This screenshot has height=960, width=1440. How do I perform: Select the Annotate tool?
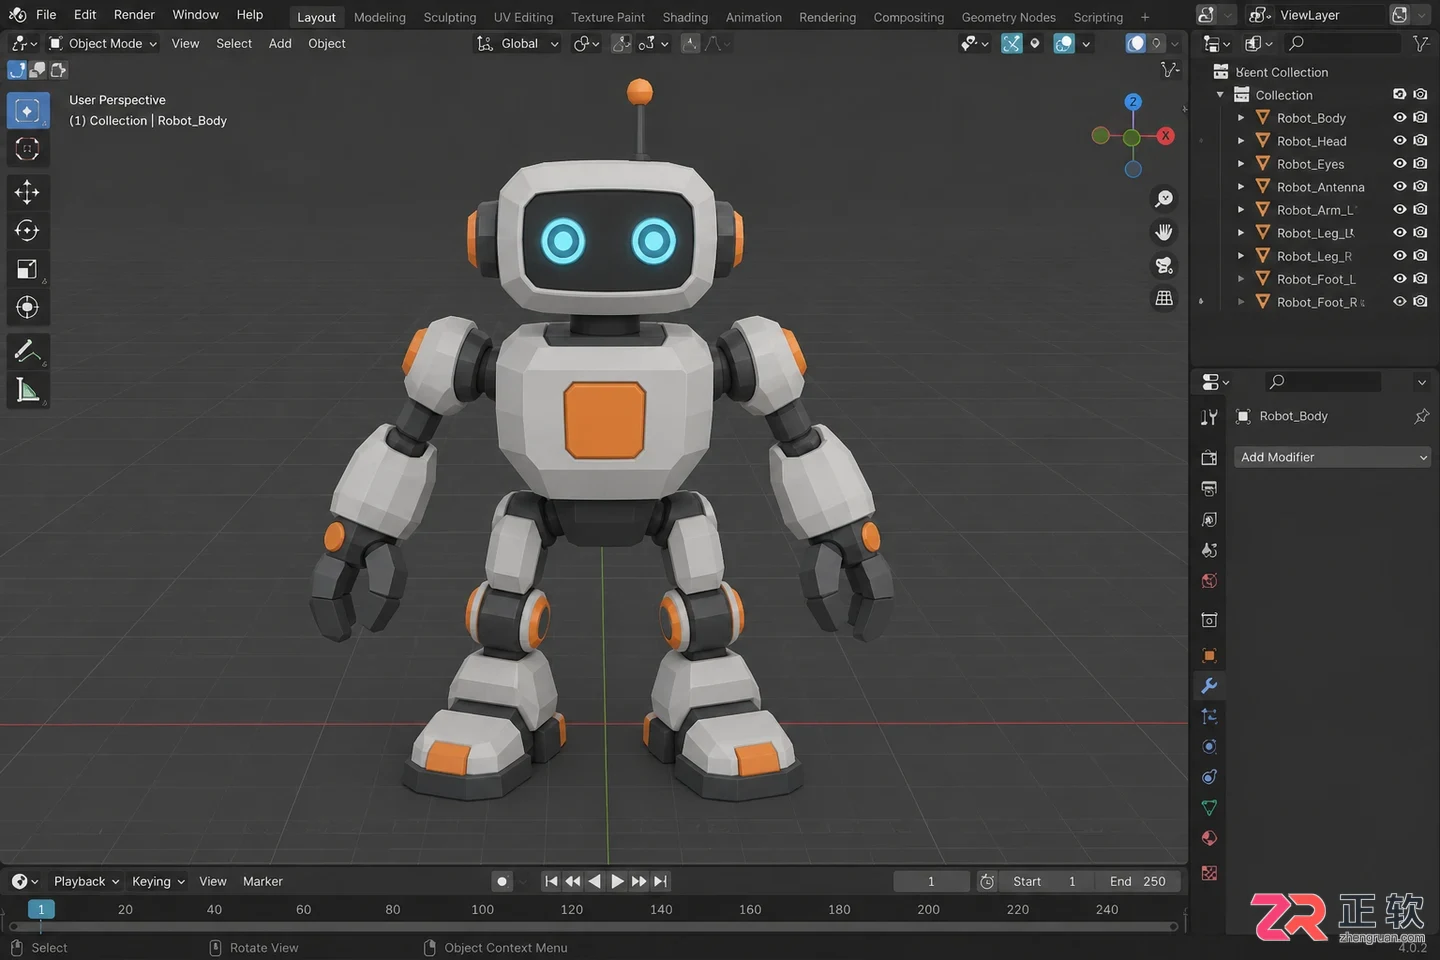[27, 351]
